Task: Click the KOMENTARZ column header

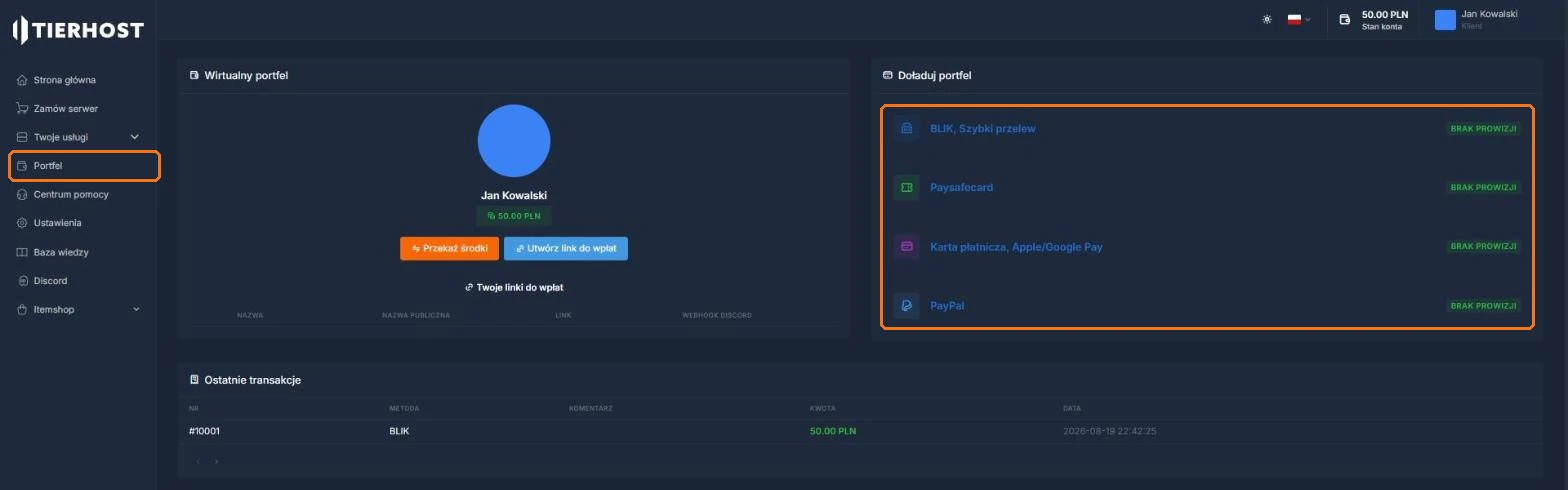Action: [591, 408]
